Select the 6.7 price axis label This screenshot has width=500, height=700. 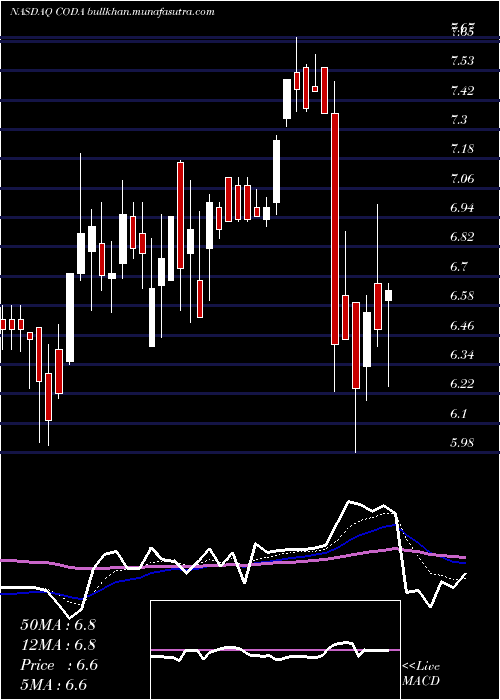tap(460, 267)
